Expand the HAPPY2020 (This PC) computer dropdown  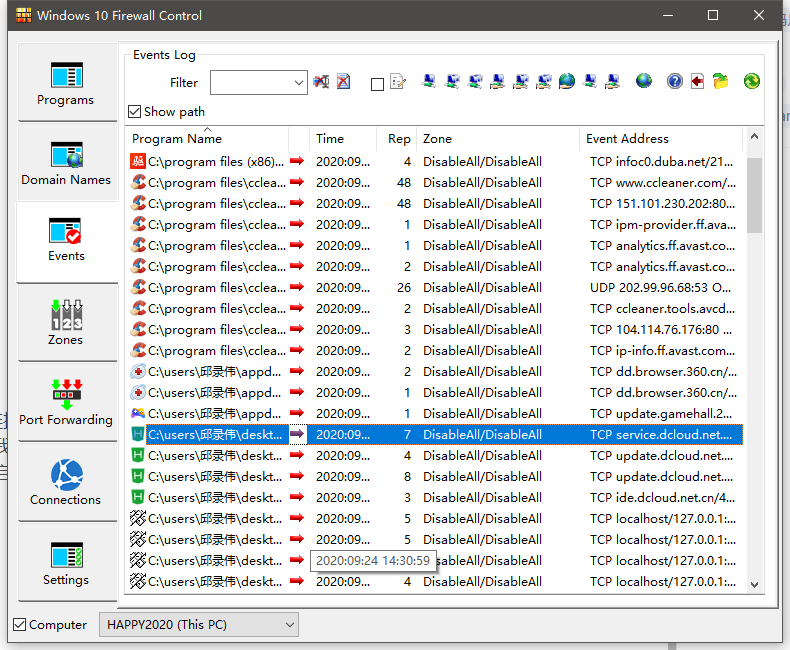pyautogui.click(x=290, y=625)
